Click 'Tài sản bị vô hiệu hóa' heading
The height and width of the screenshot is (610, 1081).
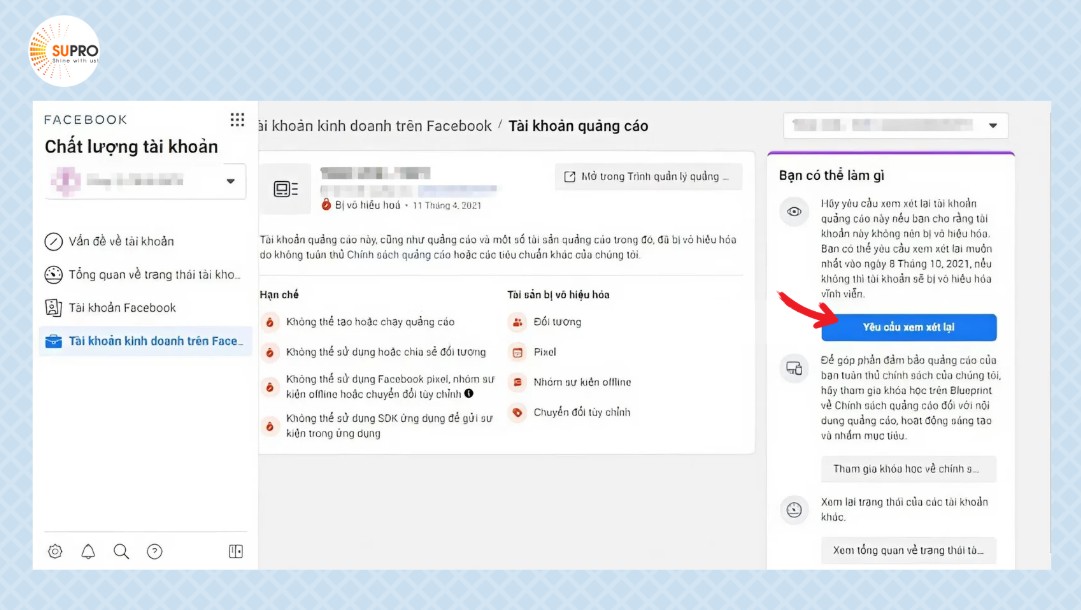tap(558, 294)
